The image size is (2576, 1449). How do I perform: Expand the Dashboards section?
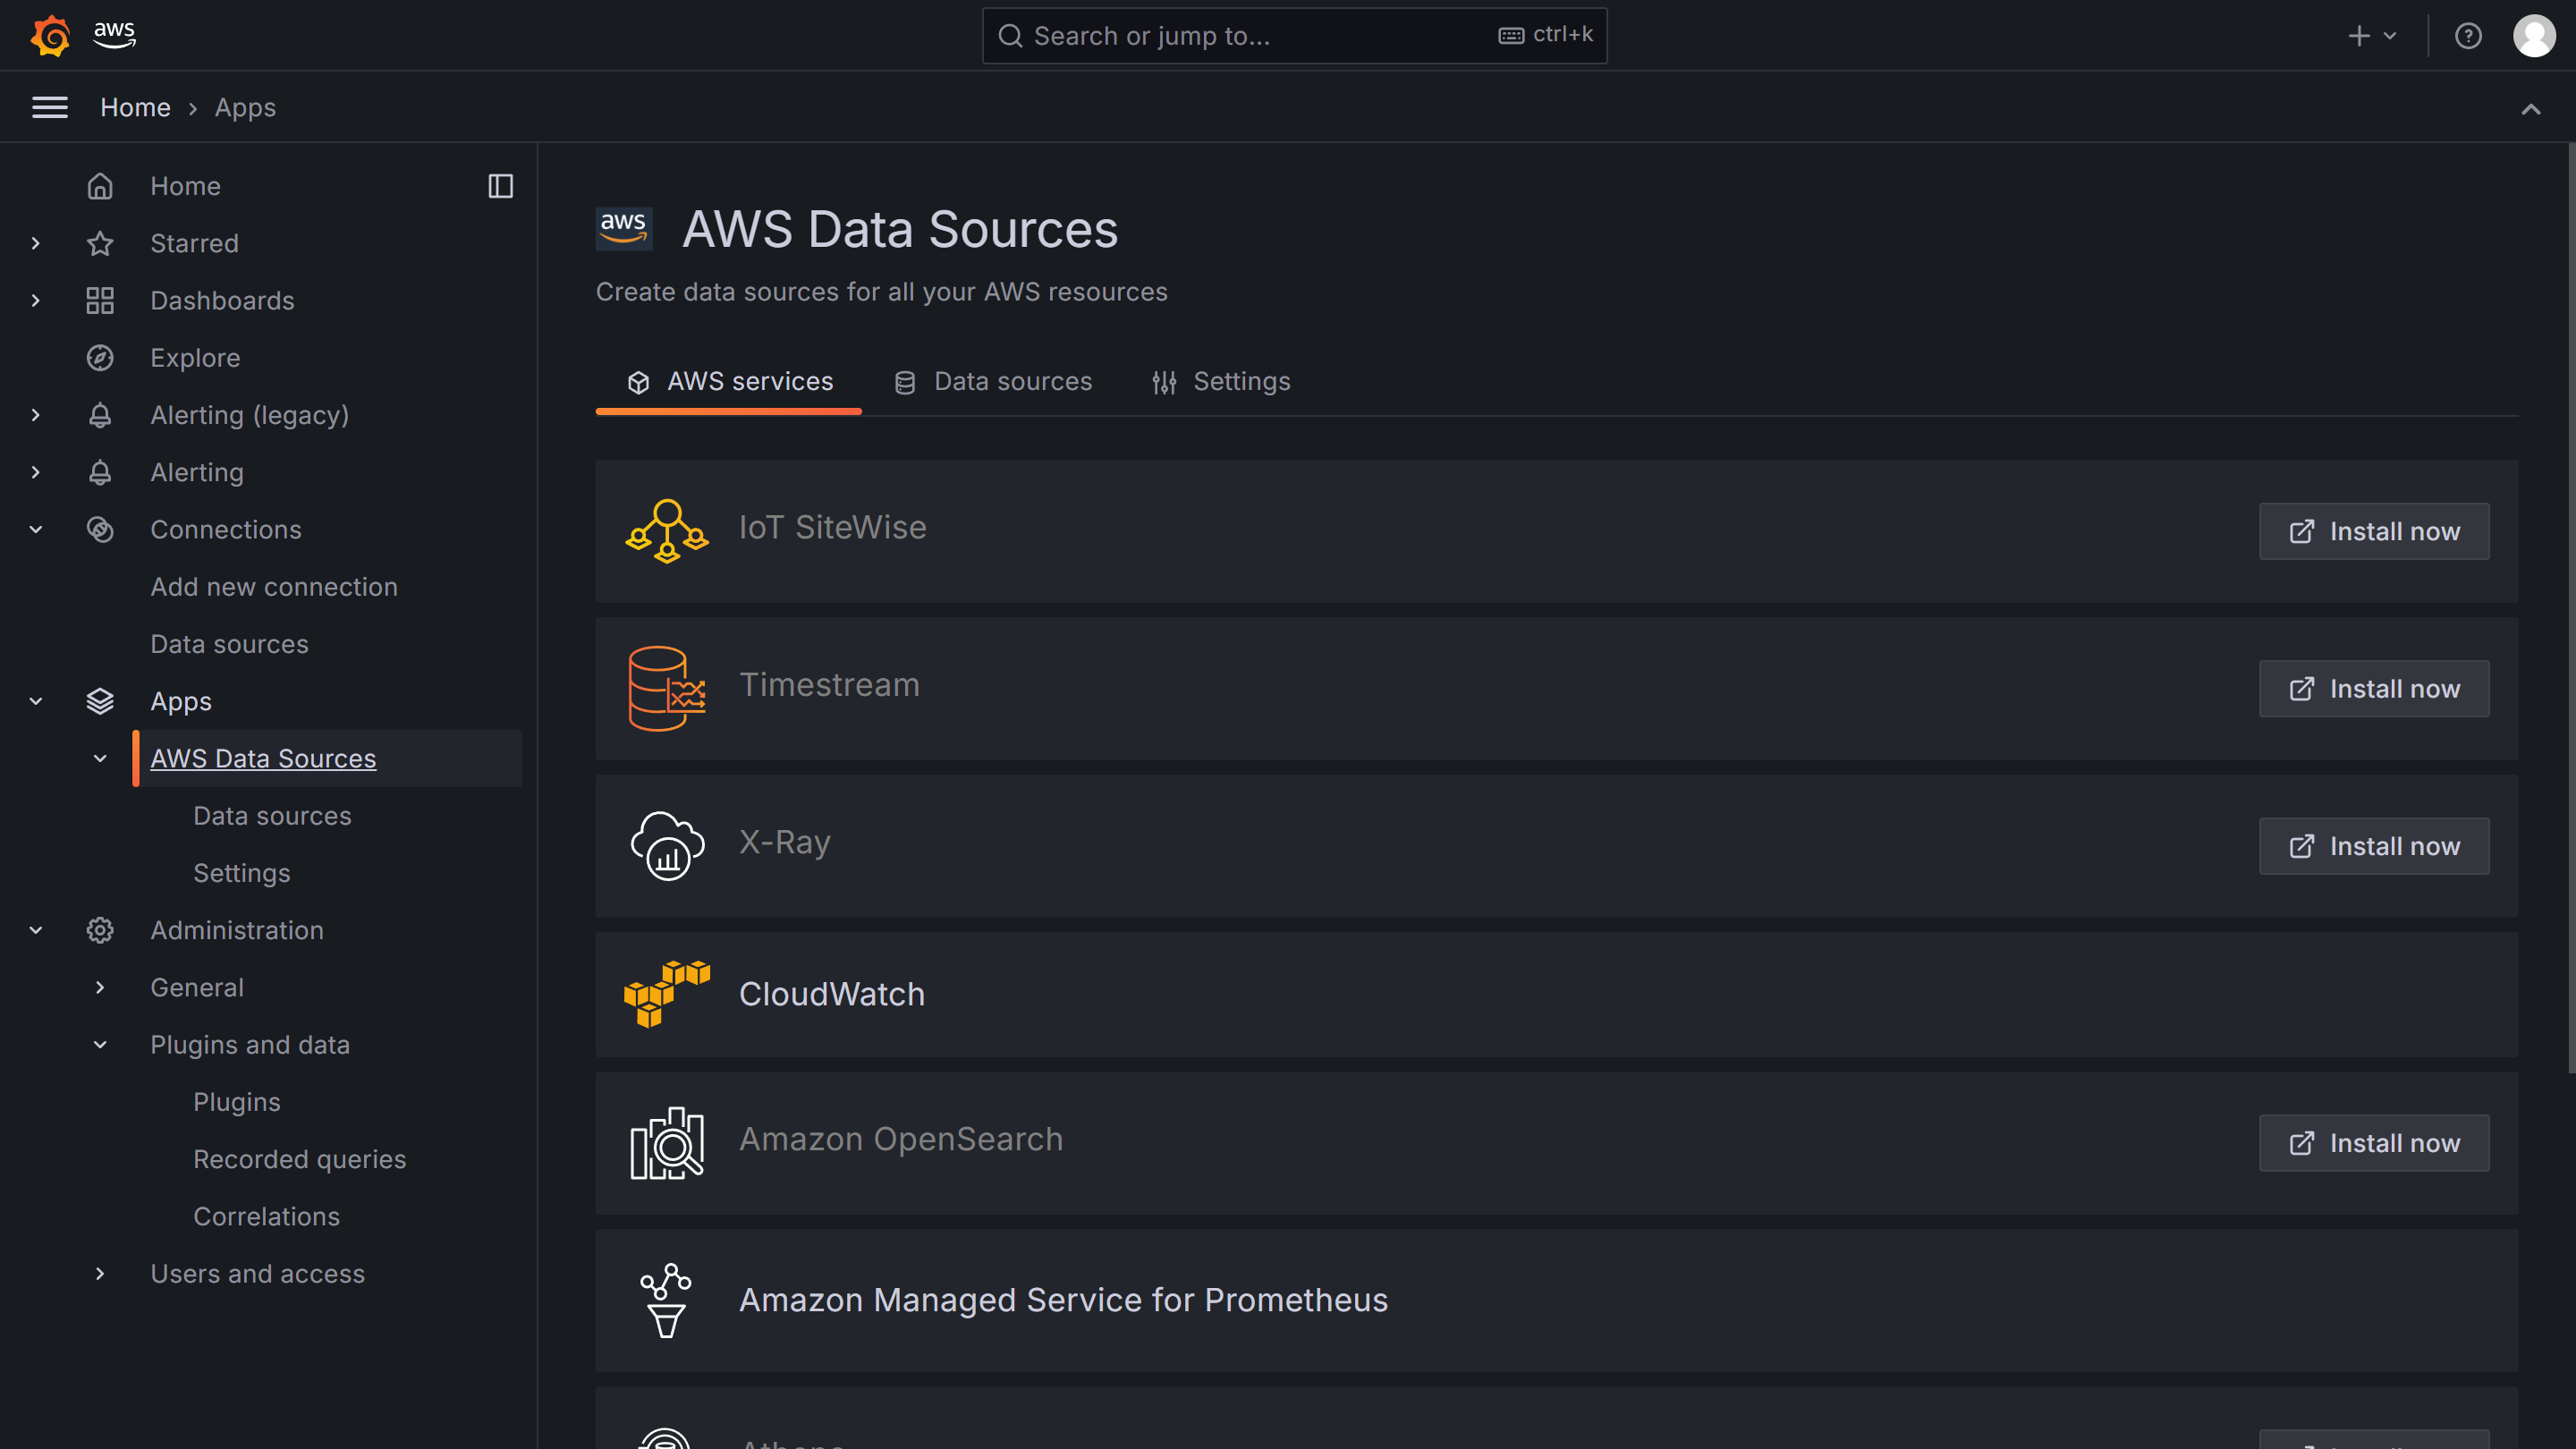(36, 300)
